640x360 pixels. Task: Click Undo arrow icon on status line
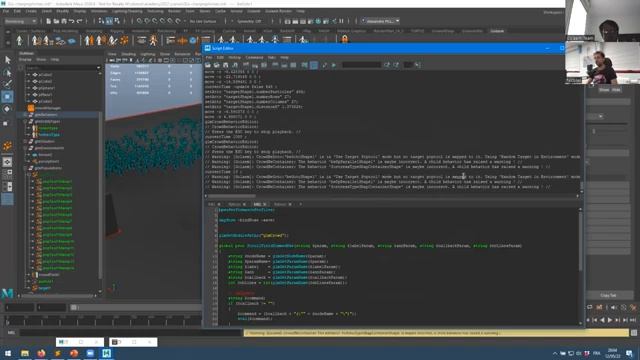(x=71, y=21)
